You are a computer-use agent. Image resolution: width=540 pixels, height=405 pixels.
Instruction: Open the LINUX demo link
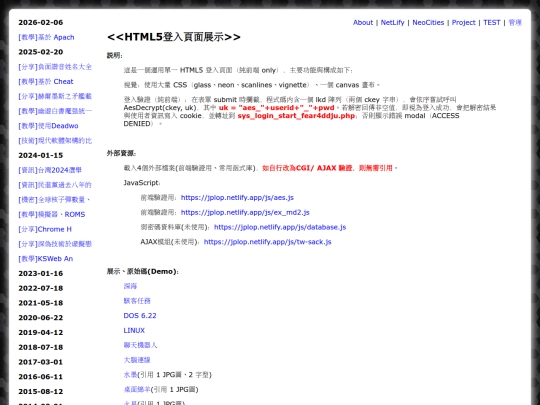coord(134,331)
